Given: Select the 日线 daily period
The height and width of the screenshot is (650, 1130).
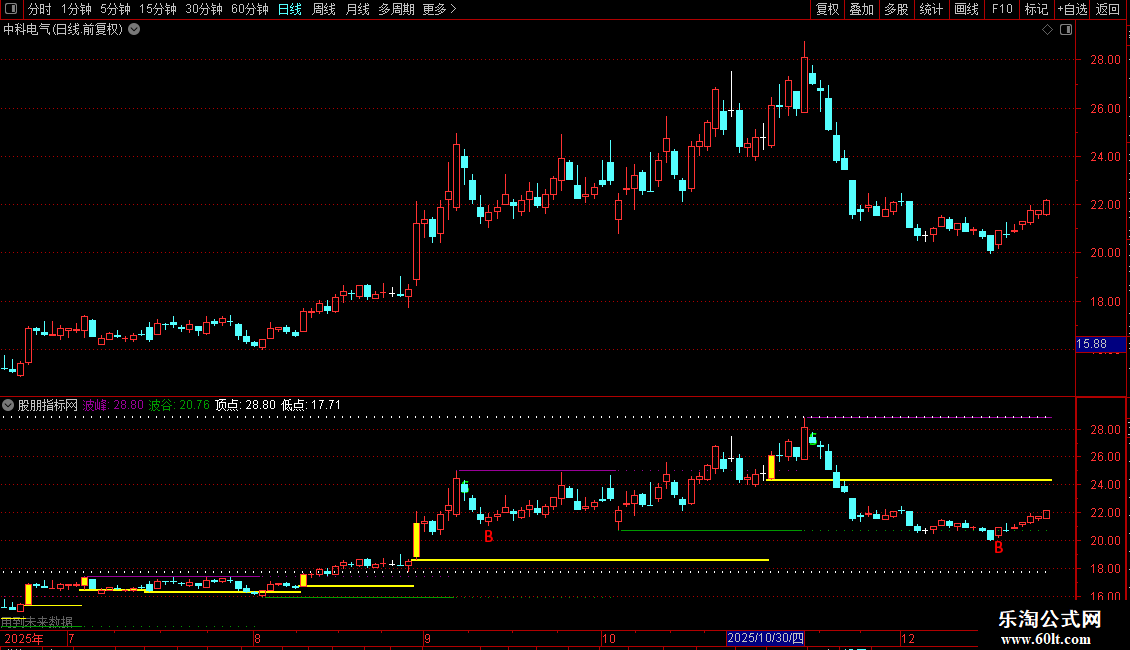Looking at the screenshot, I should [290, 9].
